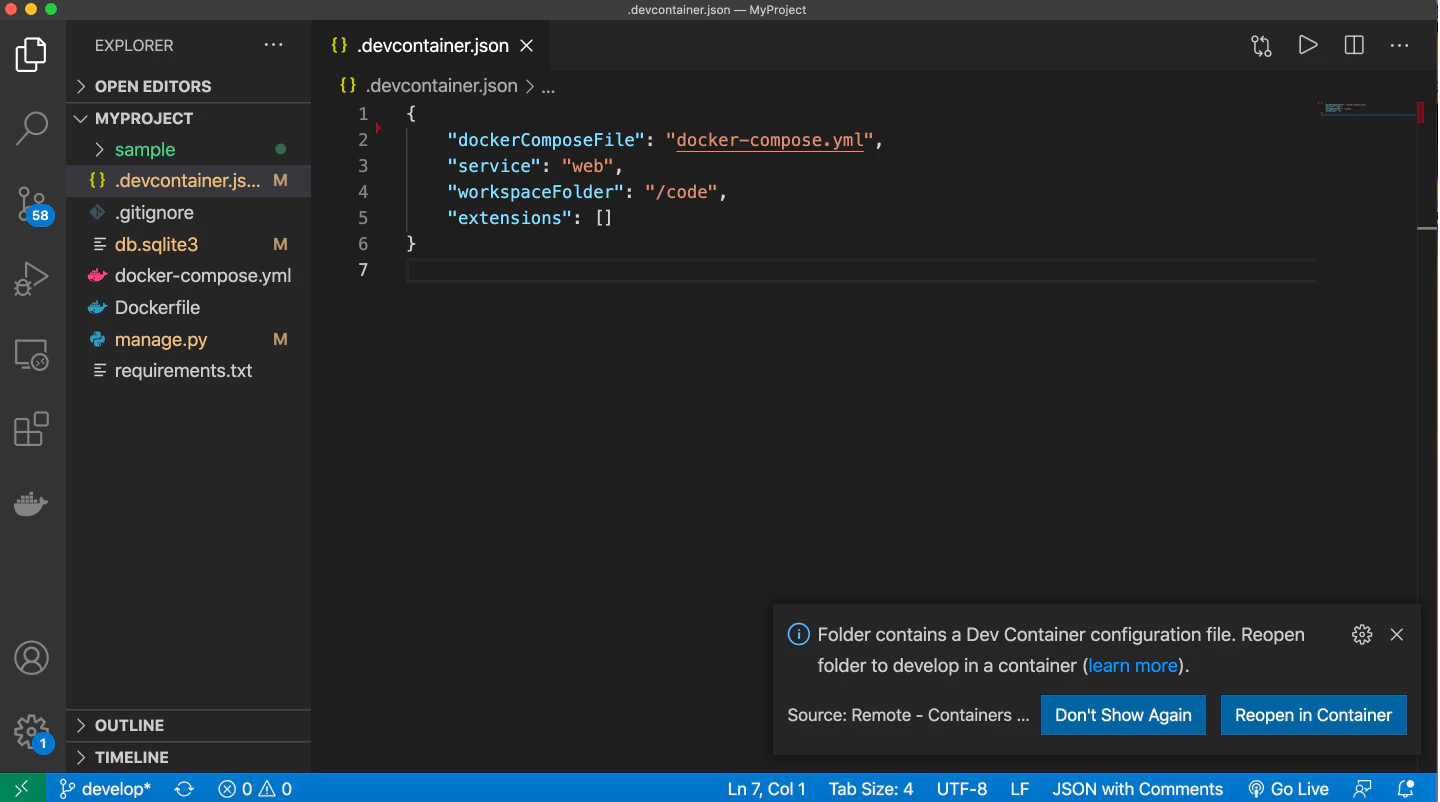The height and width of the screenshot is (802, 1440).
Task: Click the feedback icon in the status bar
Action: point(1362,789)
